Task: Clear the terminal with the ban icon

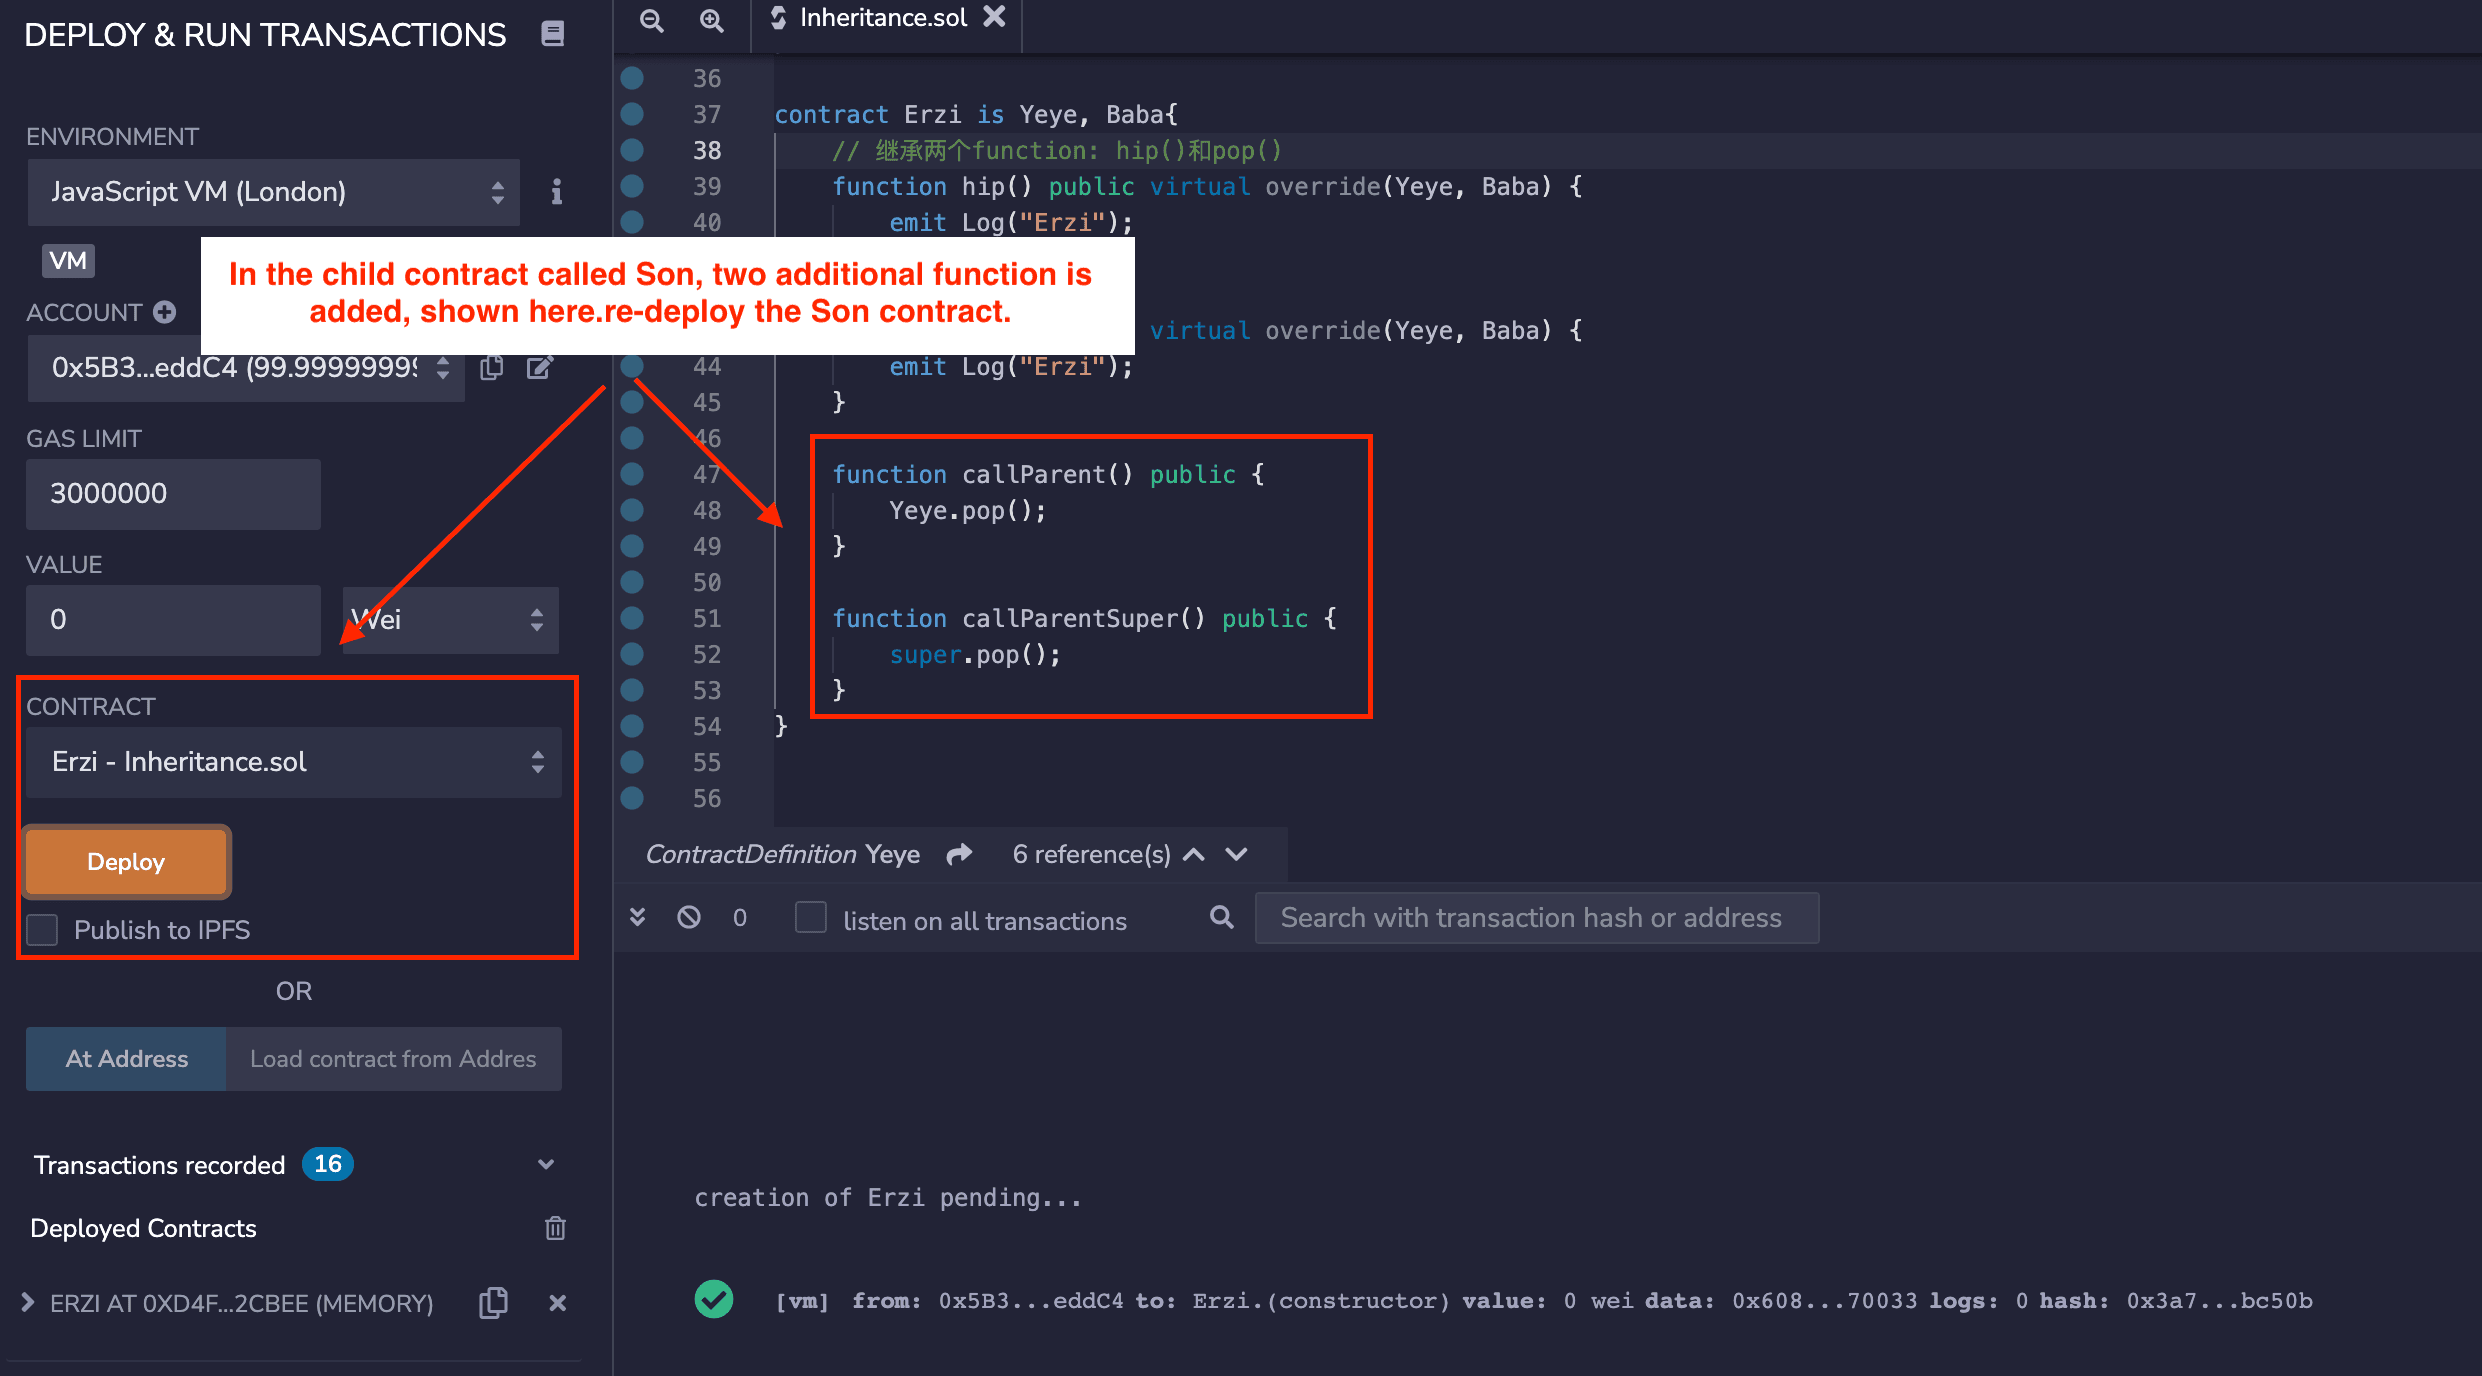Action: 689,917
